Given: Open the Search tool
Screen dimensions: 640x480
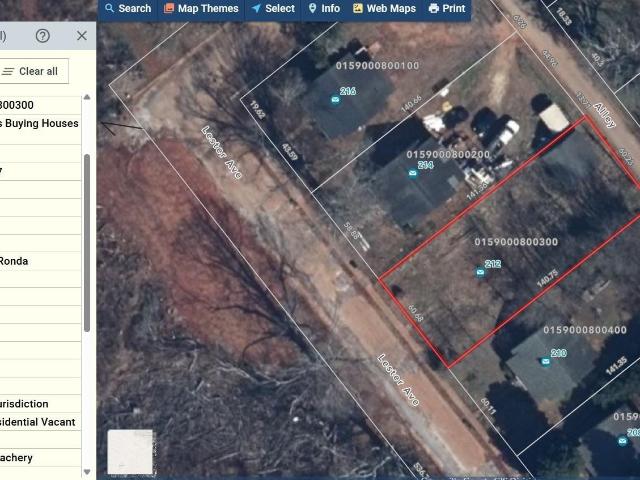Looking at the screenshot, I should 128,9.
